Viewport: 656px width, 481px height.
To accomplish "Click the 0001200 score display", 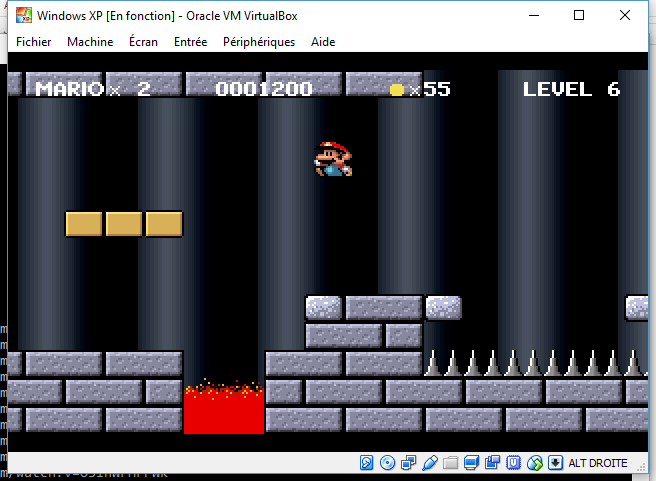I will [264, 89].
